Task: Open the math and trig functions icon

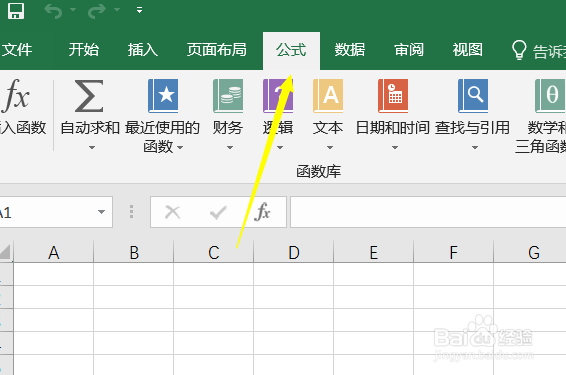Action: tap(550, 96)
